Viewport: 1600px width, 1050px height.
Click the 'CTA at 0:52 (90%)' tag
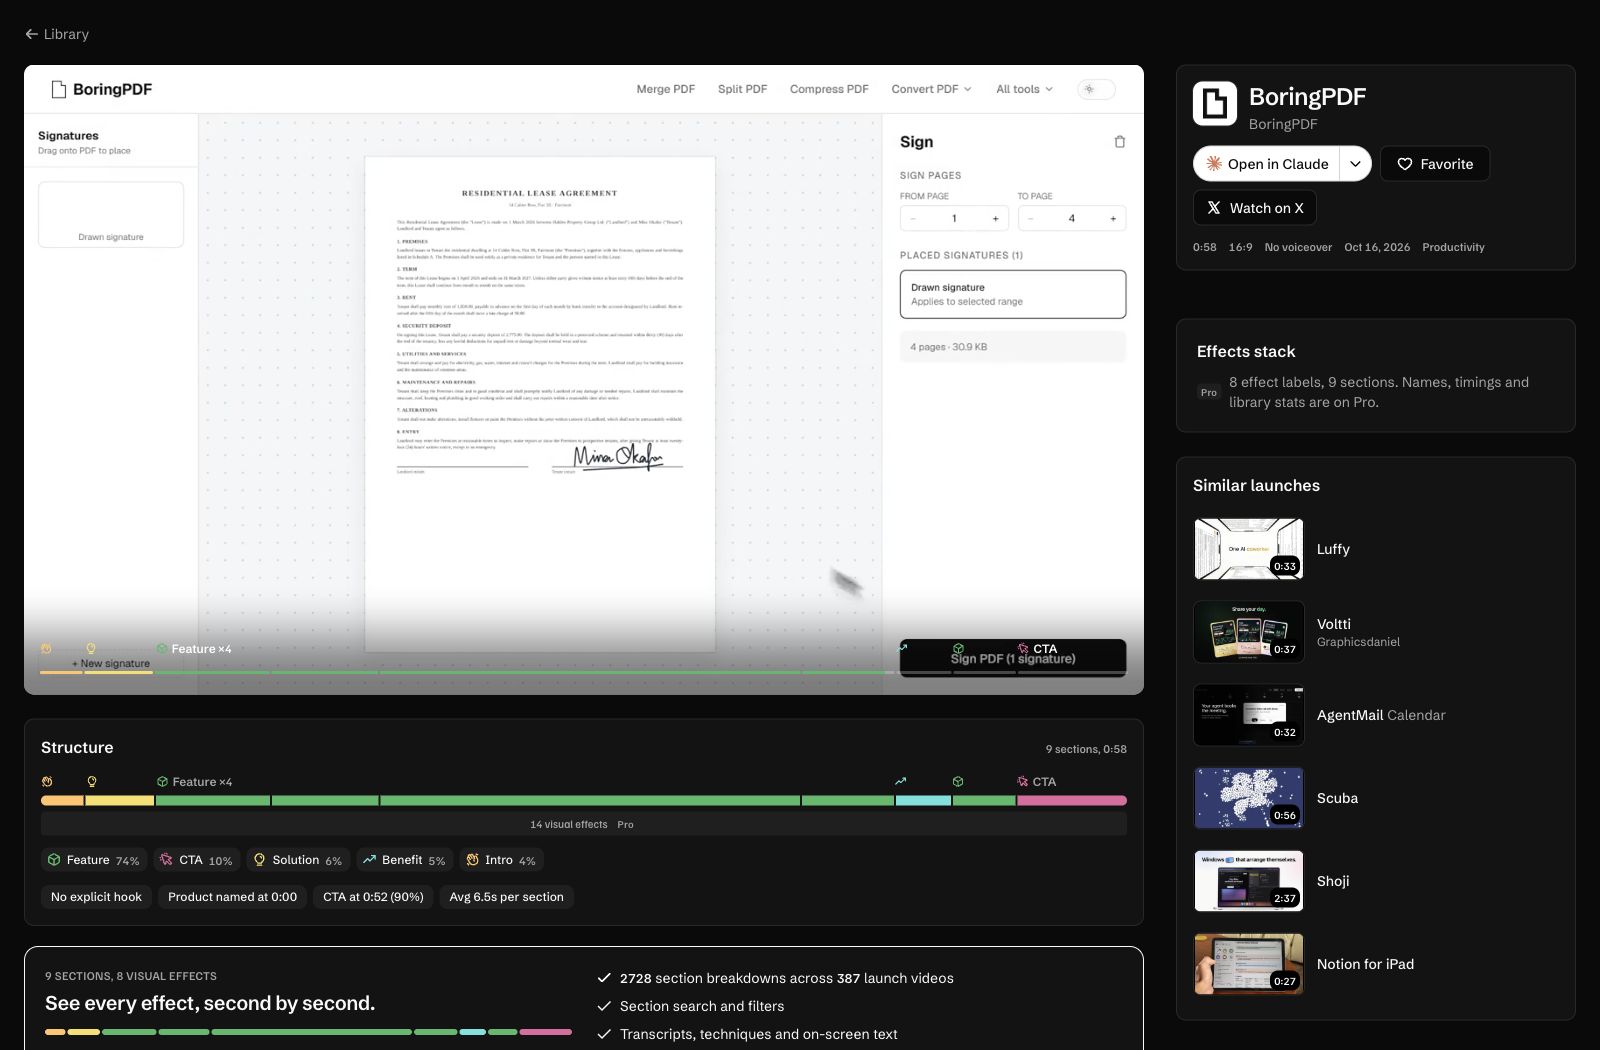(x=373, y=897)
